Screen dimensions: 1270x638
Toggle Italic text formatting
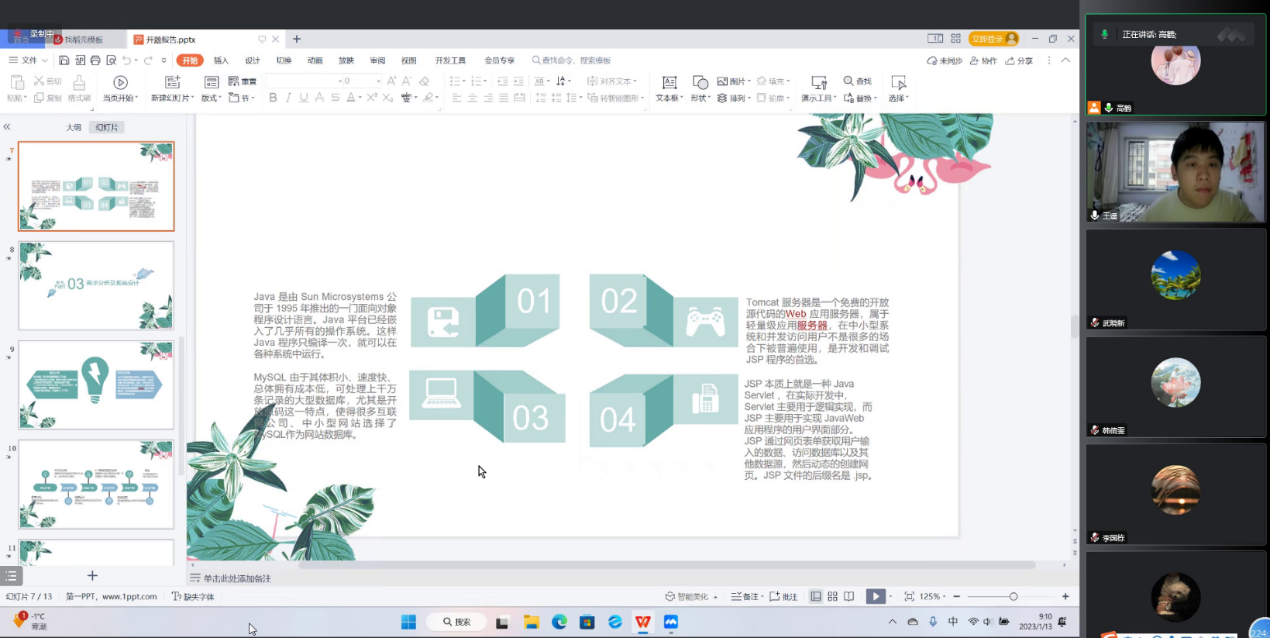click(289, 98)
